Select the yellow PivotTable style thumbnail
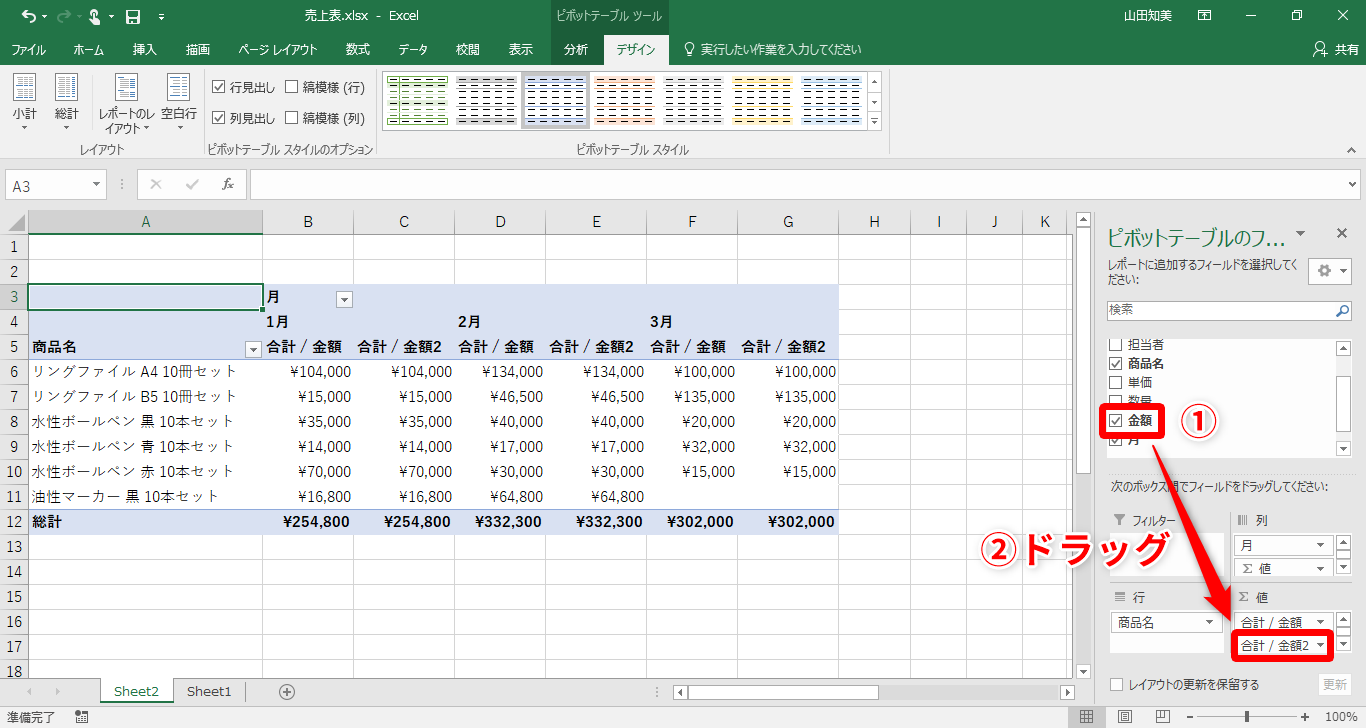 762,100
